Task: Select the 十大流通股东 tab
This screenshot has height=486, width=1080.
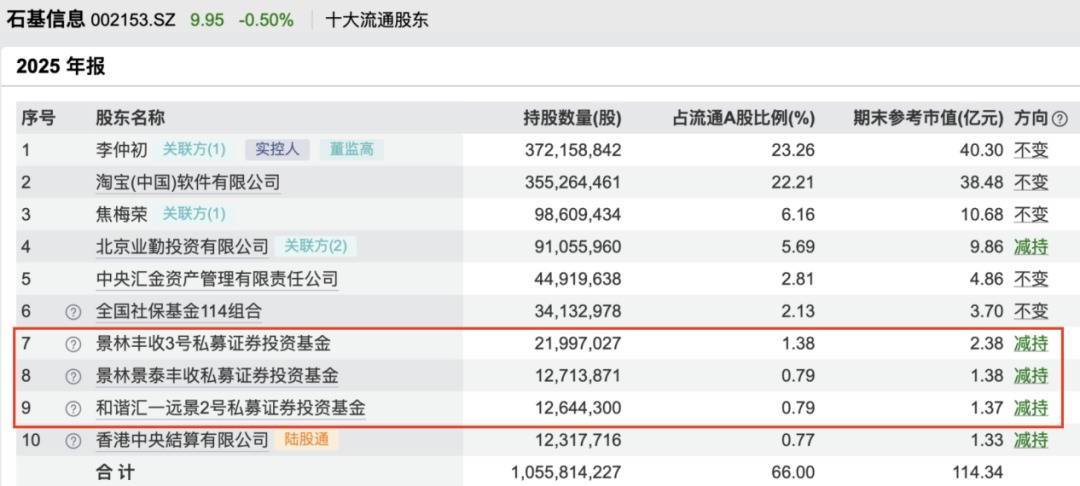Action: (377, 20)
